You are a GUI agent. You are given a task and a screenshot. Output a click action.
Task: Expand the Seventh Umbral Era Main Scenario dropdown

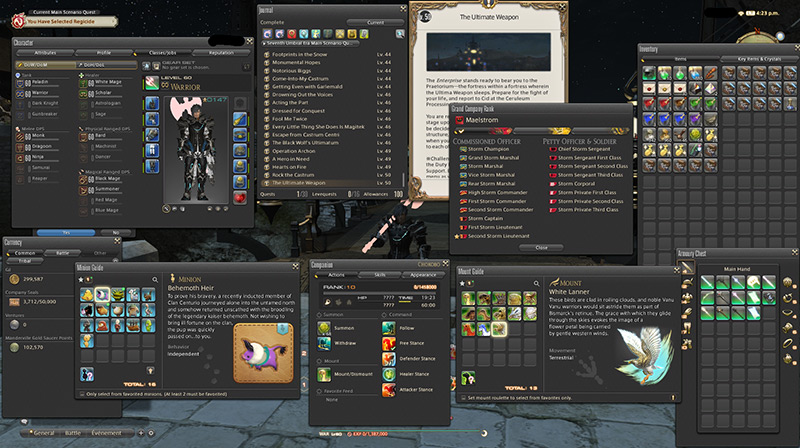point(311,43)
